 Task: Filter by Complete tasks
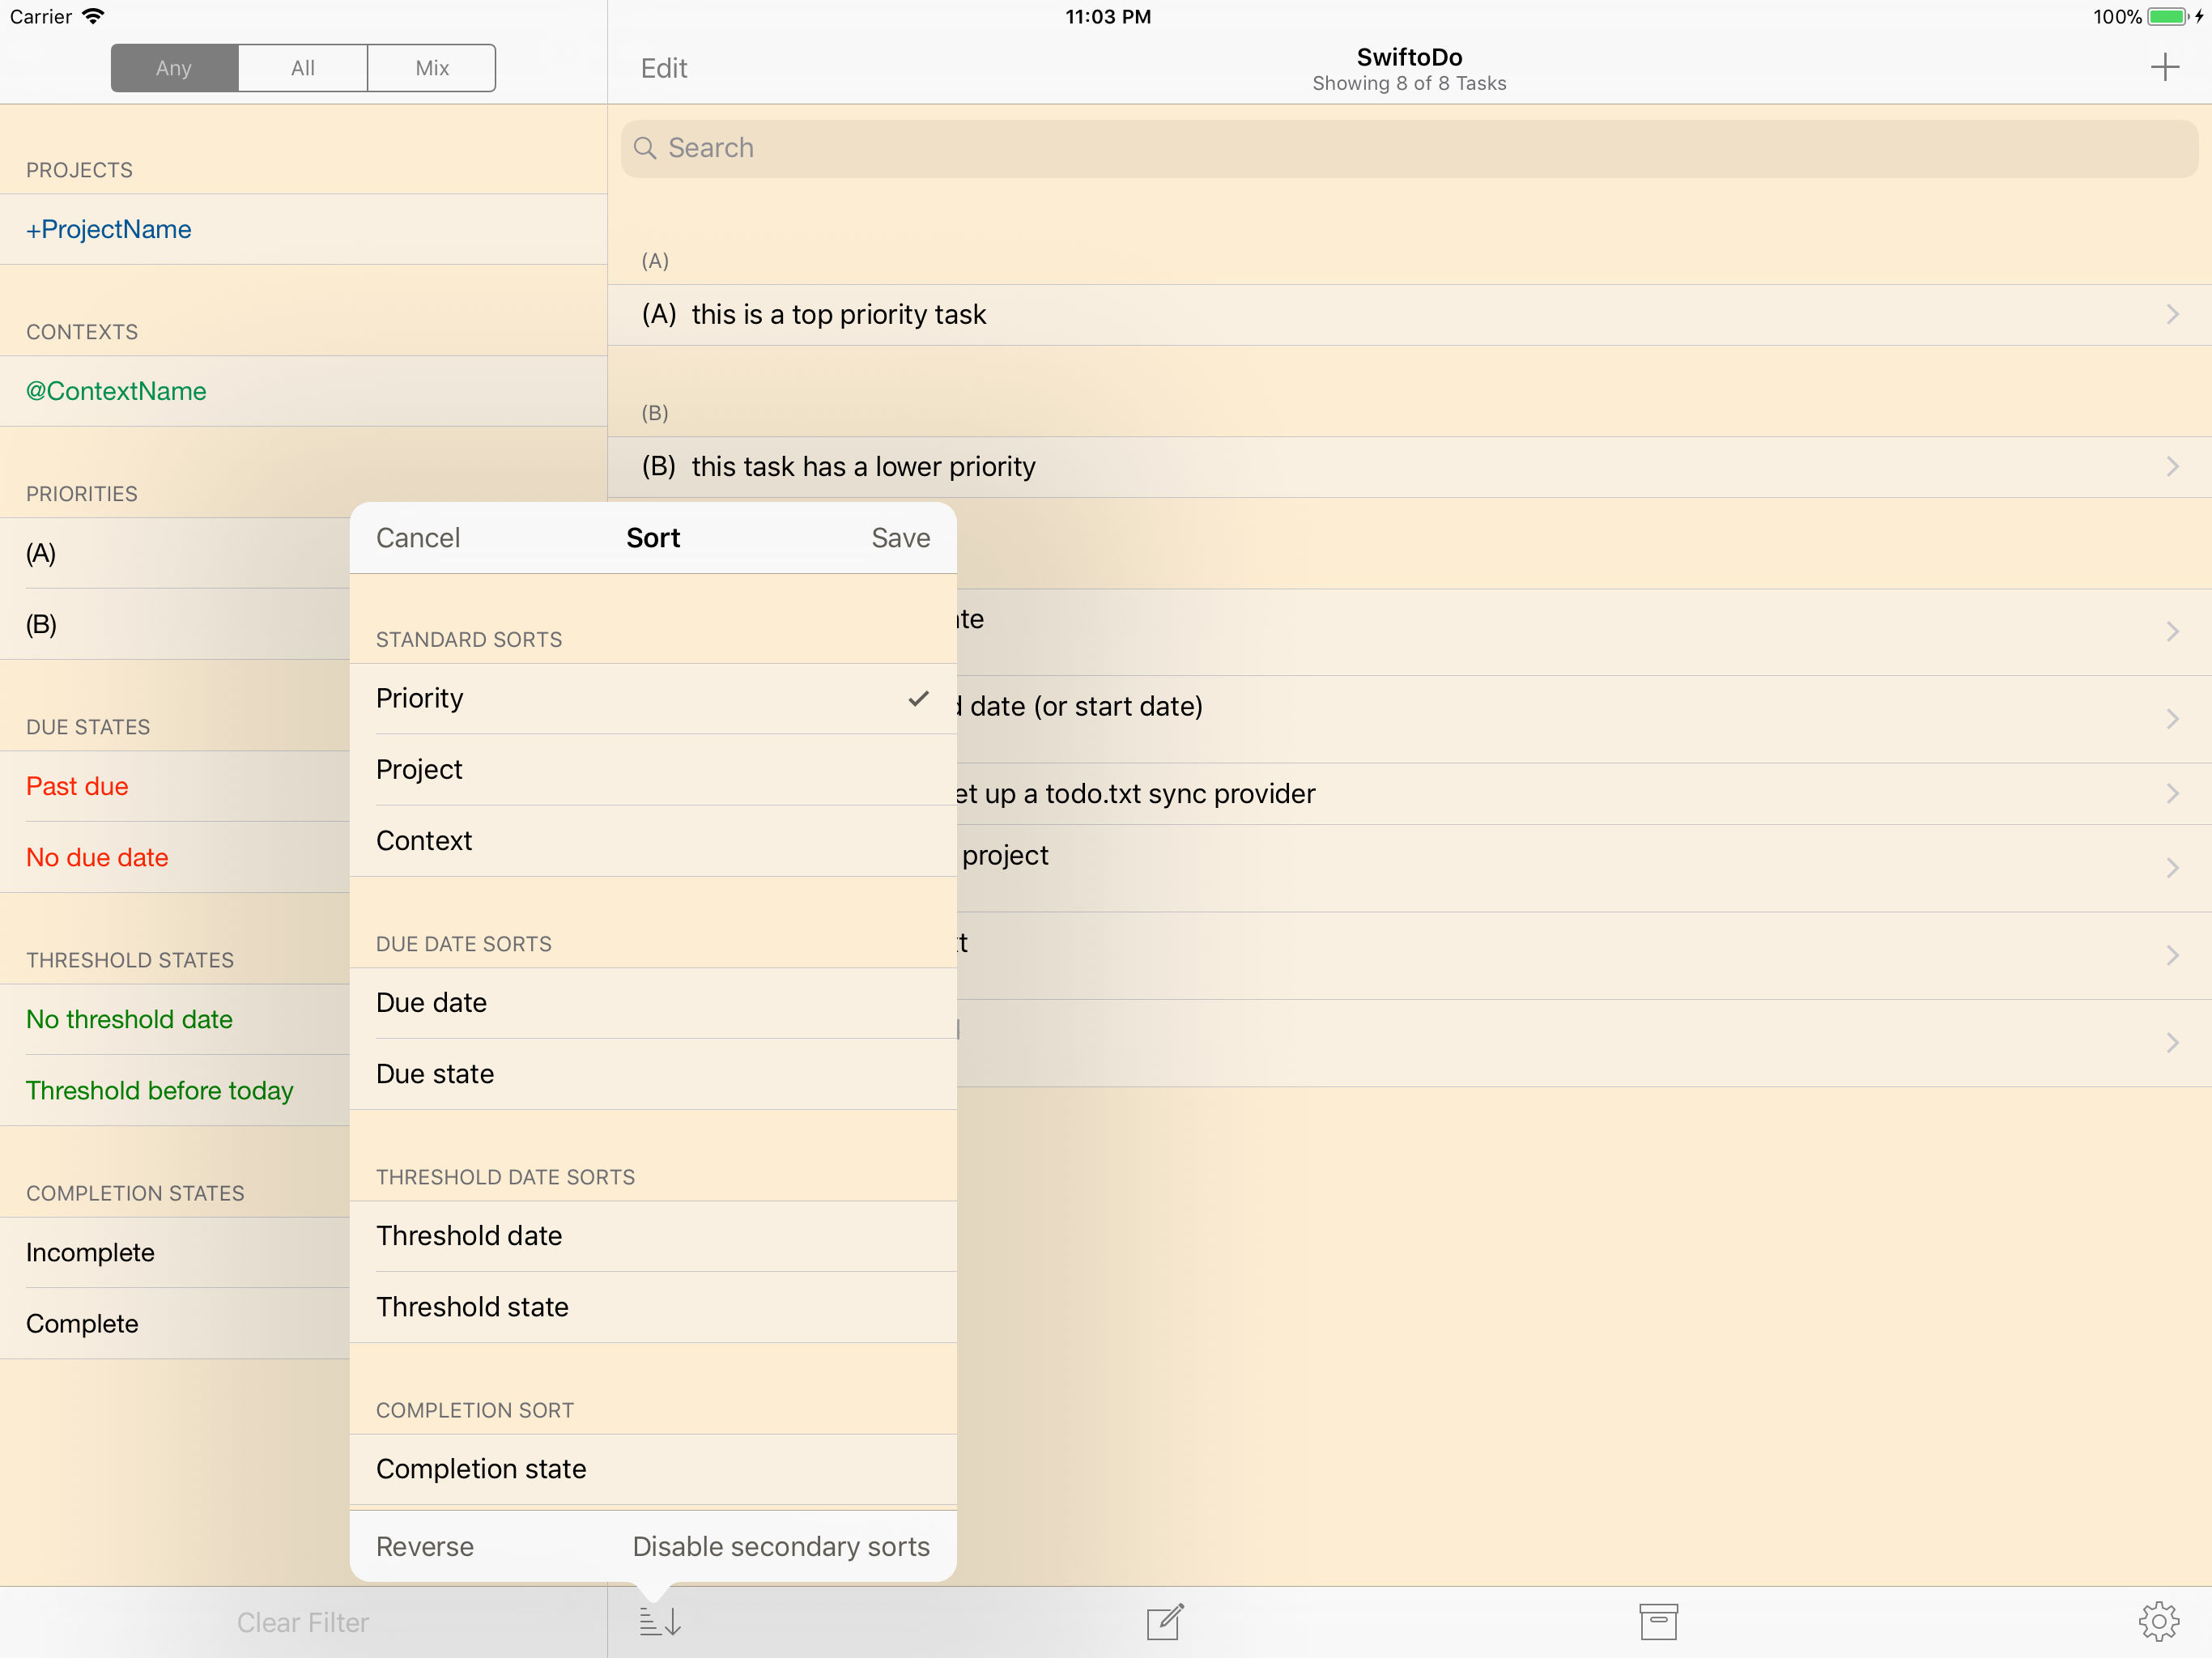tap(175, 1323)
